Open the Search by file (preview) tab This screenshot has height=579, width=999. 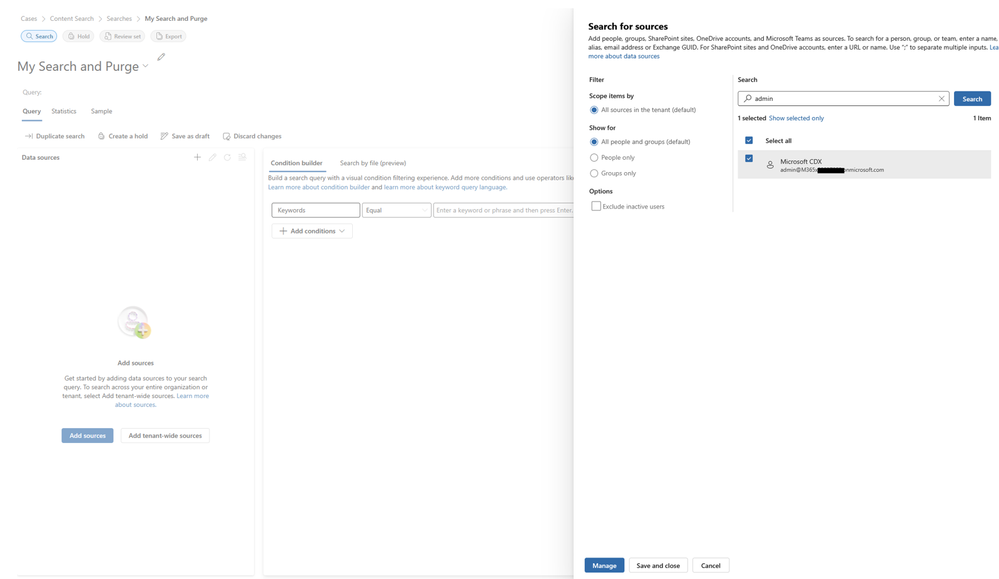pos(373,163)
